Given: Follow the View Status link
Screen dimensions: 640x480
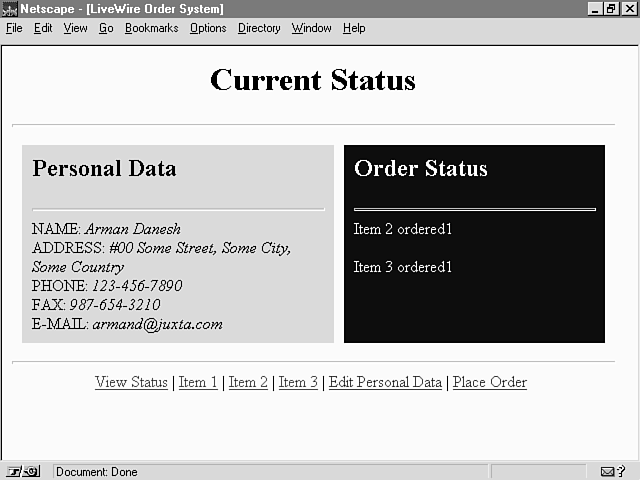Looking at the screenshot, I should point(131,382).
